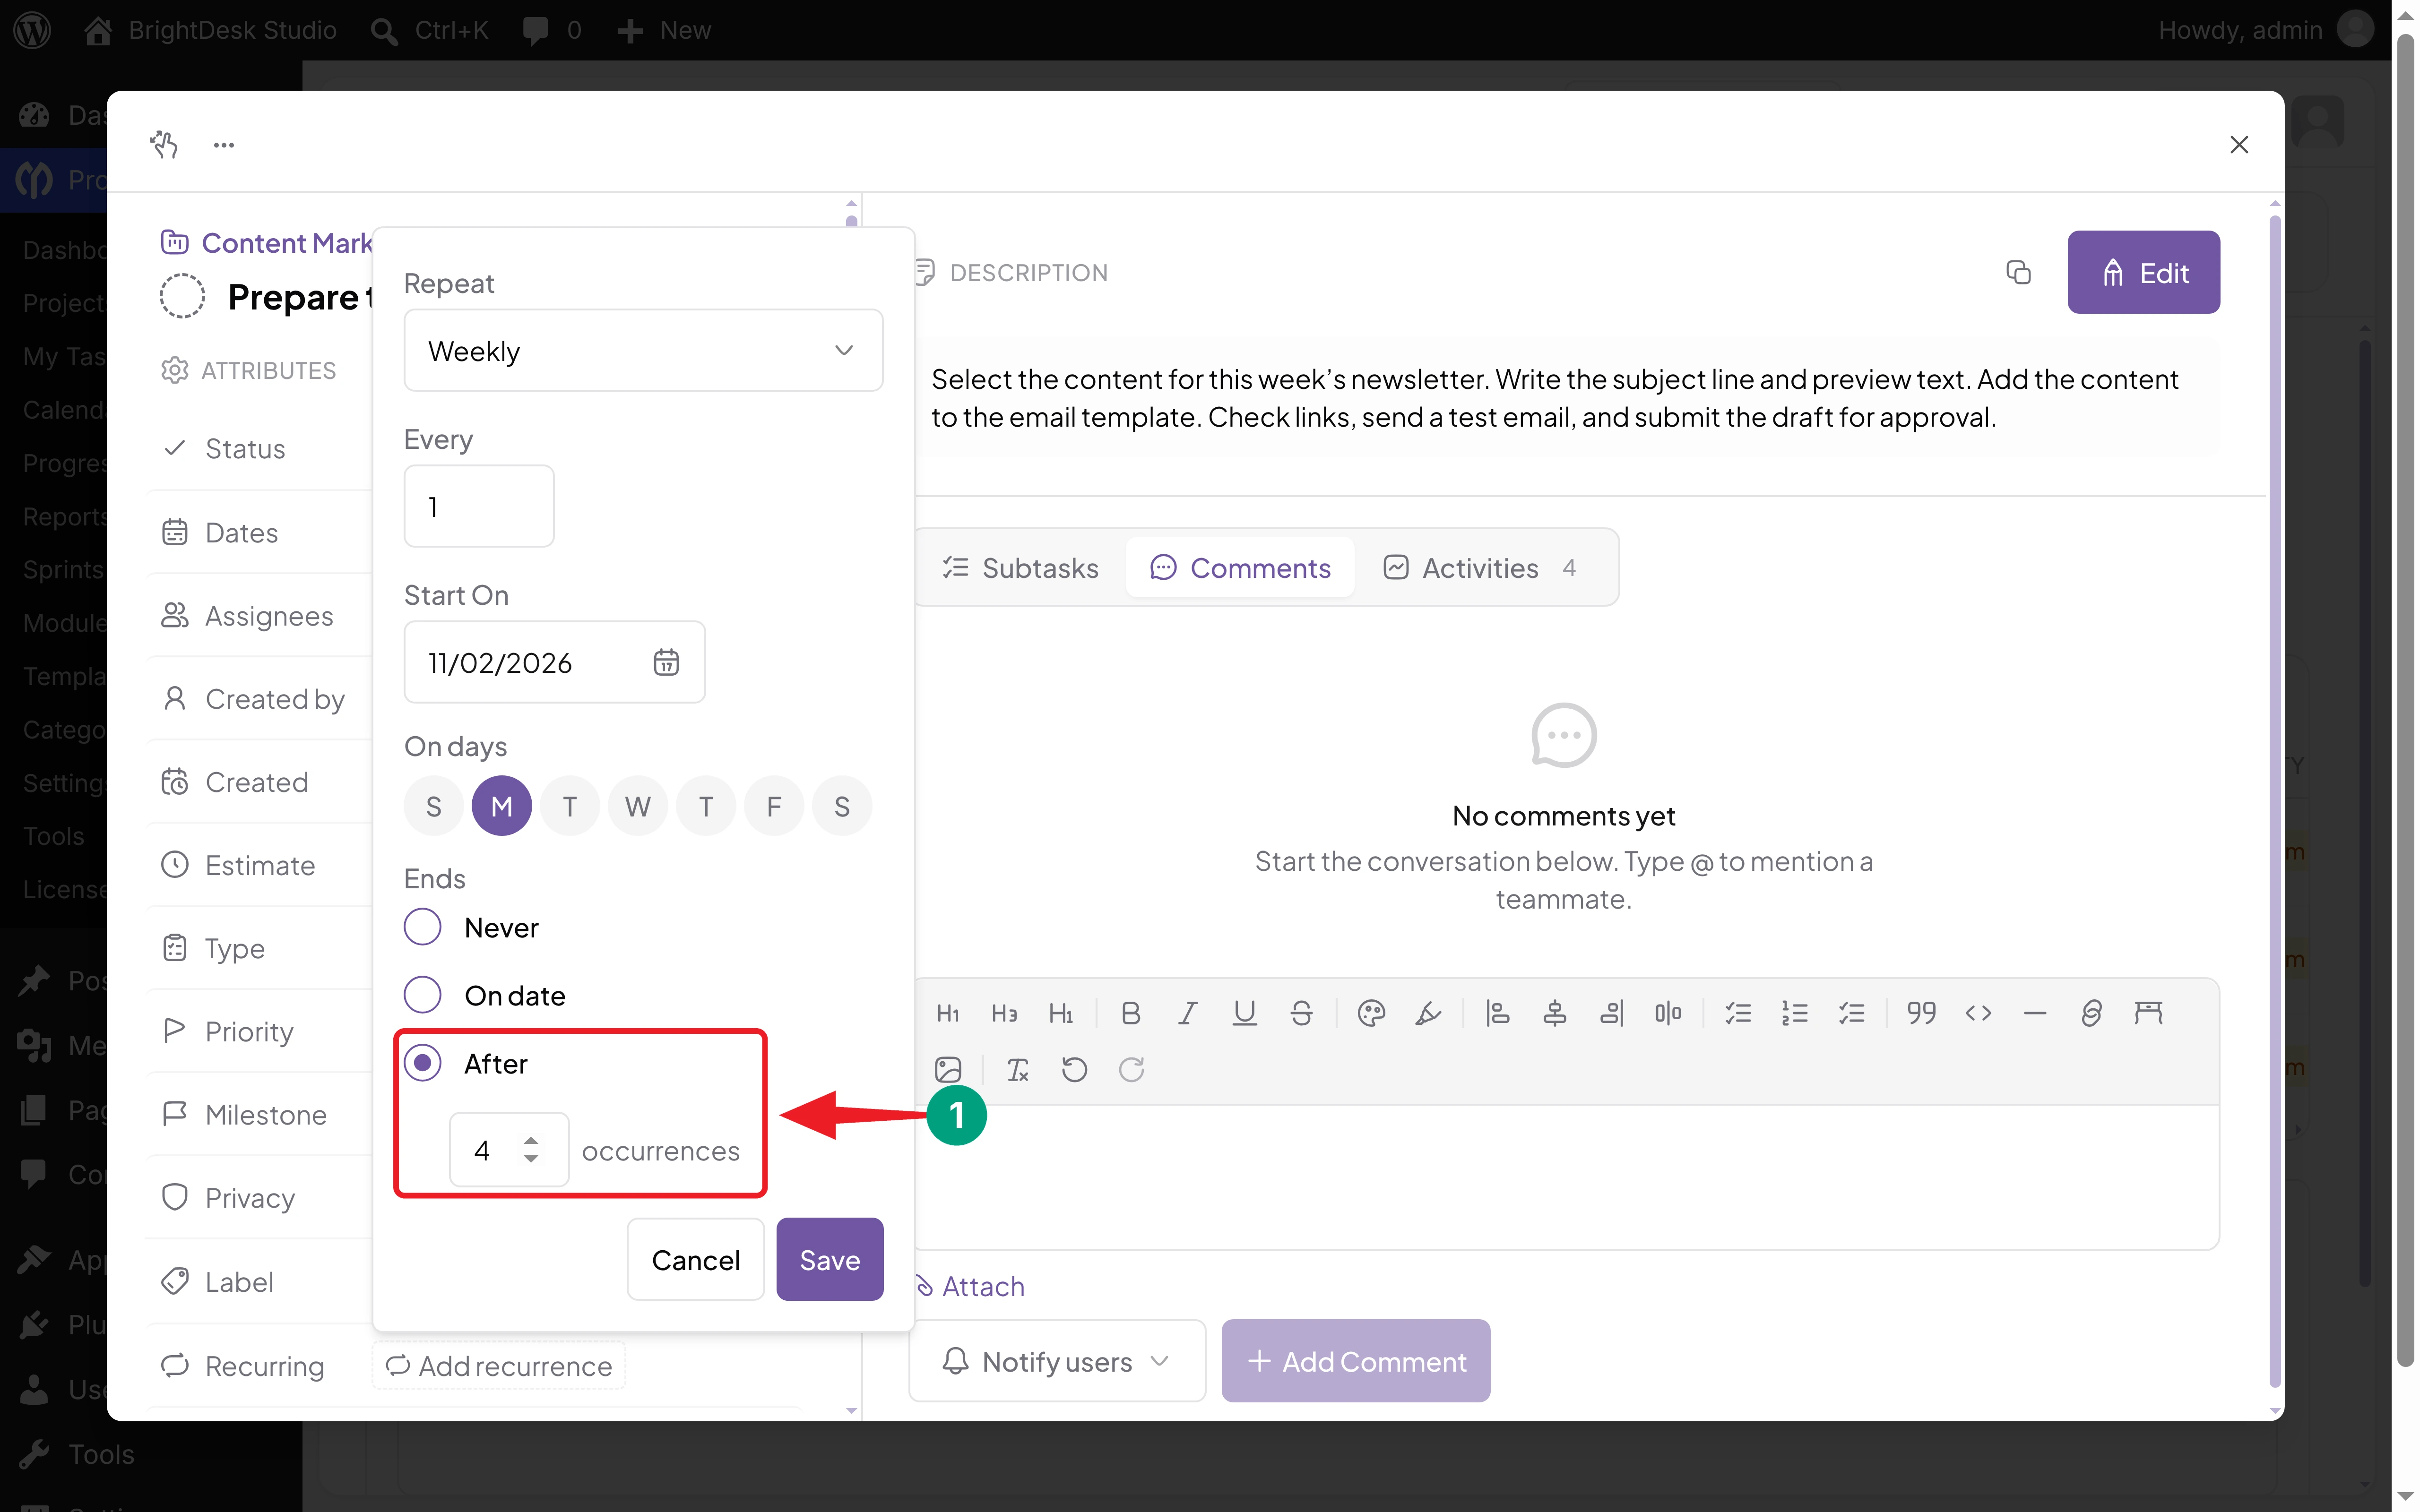Screen dimensions: 2420x1512
Task: Toggle Monday in On days
Action: tap(502, 806)
